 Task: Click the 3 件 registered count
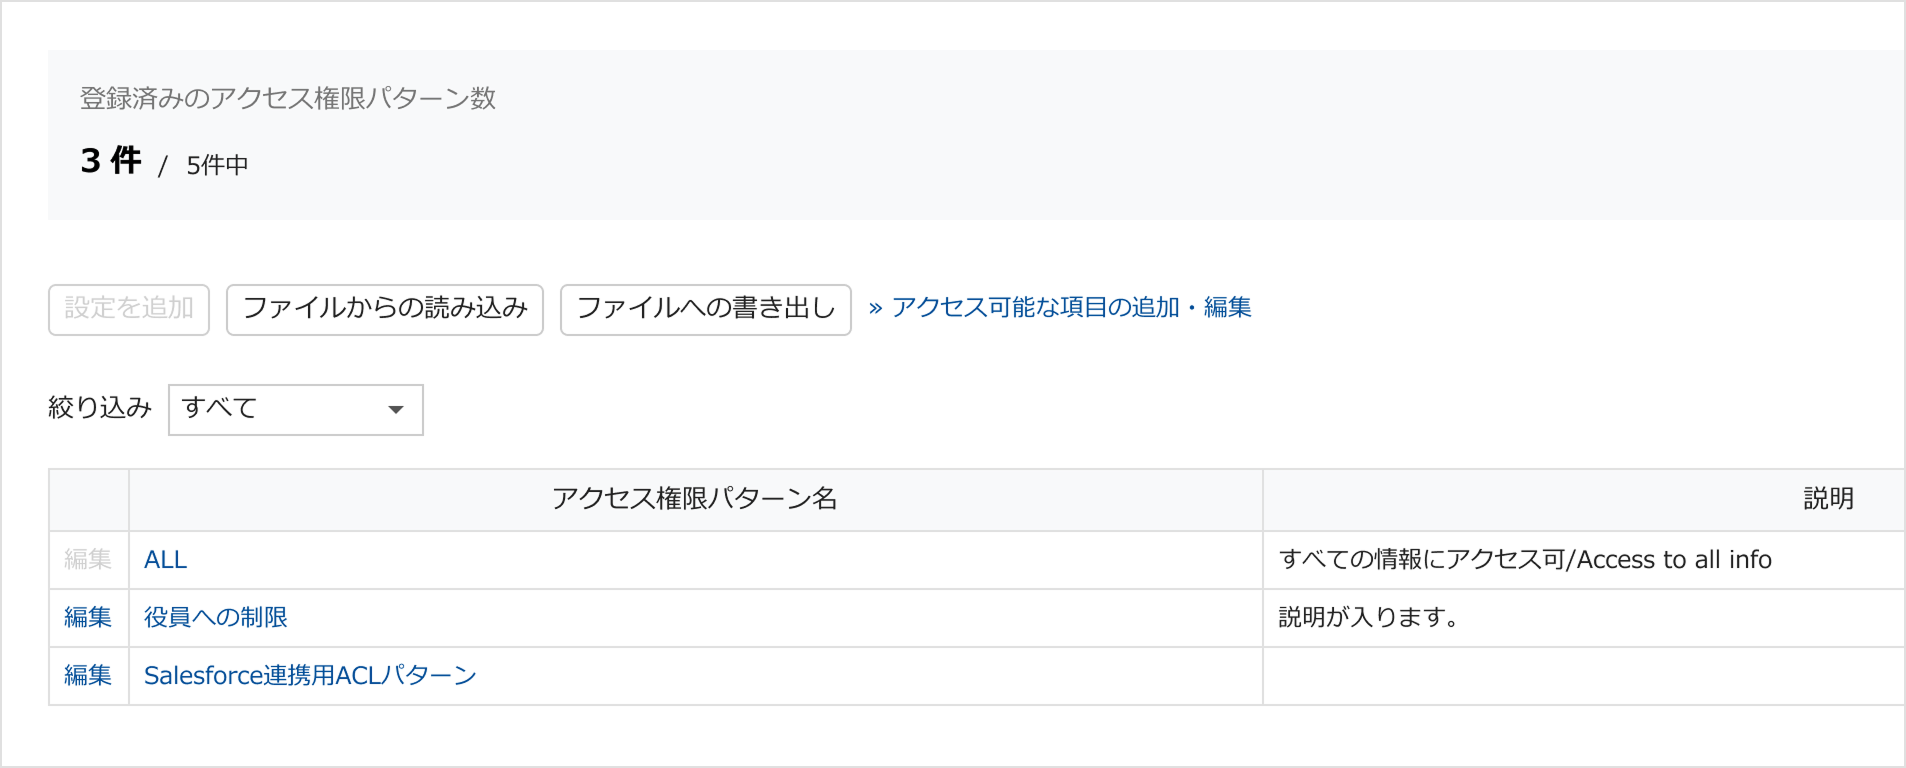pyautogui.click(x=111, y=161)
